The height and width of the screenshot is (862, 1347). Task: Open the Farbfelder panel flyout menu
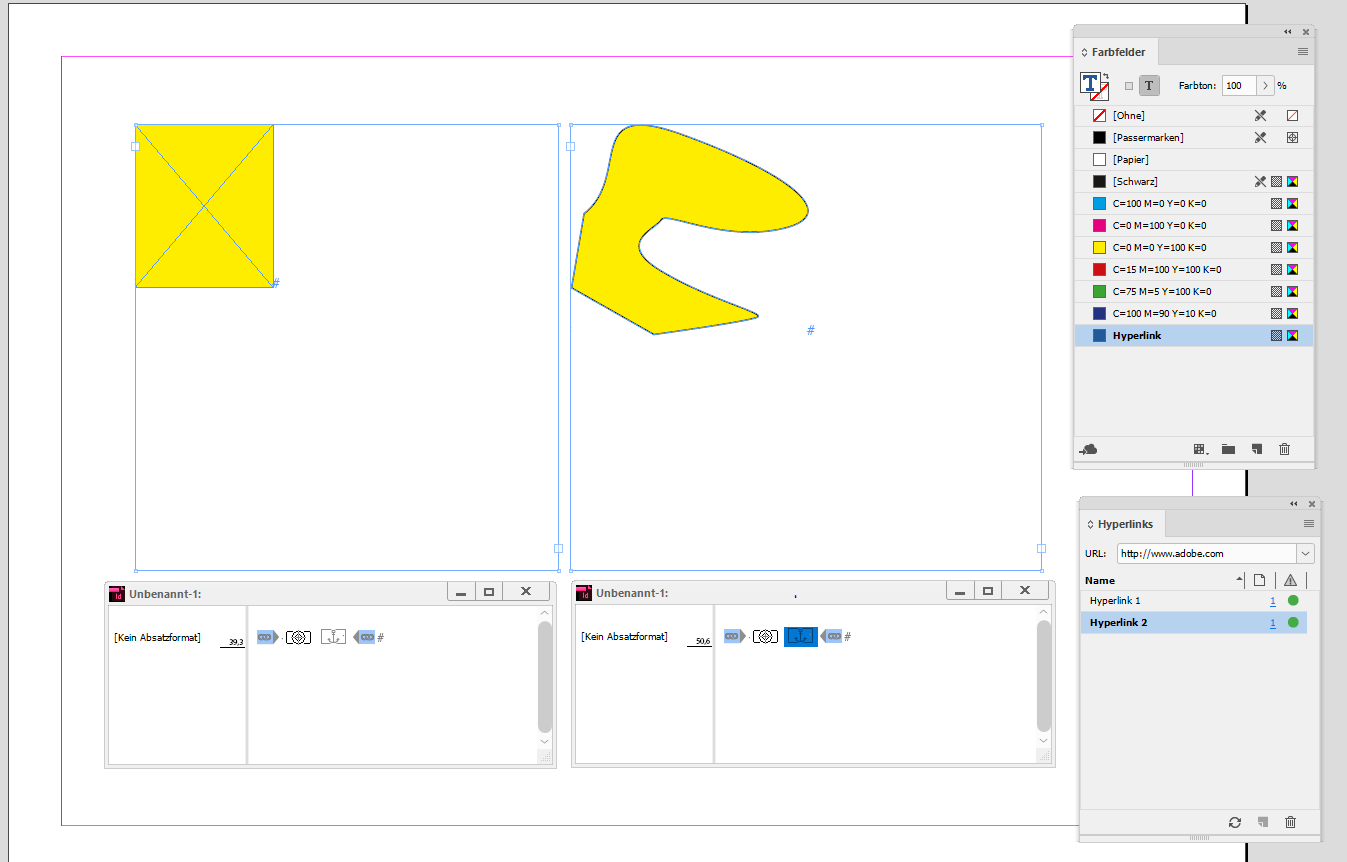(x=1303, y=51)
